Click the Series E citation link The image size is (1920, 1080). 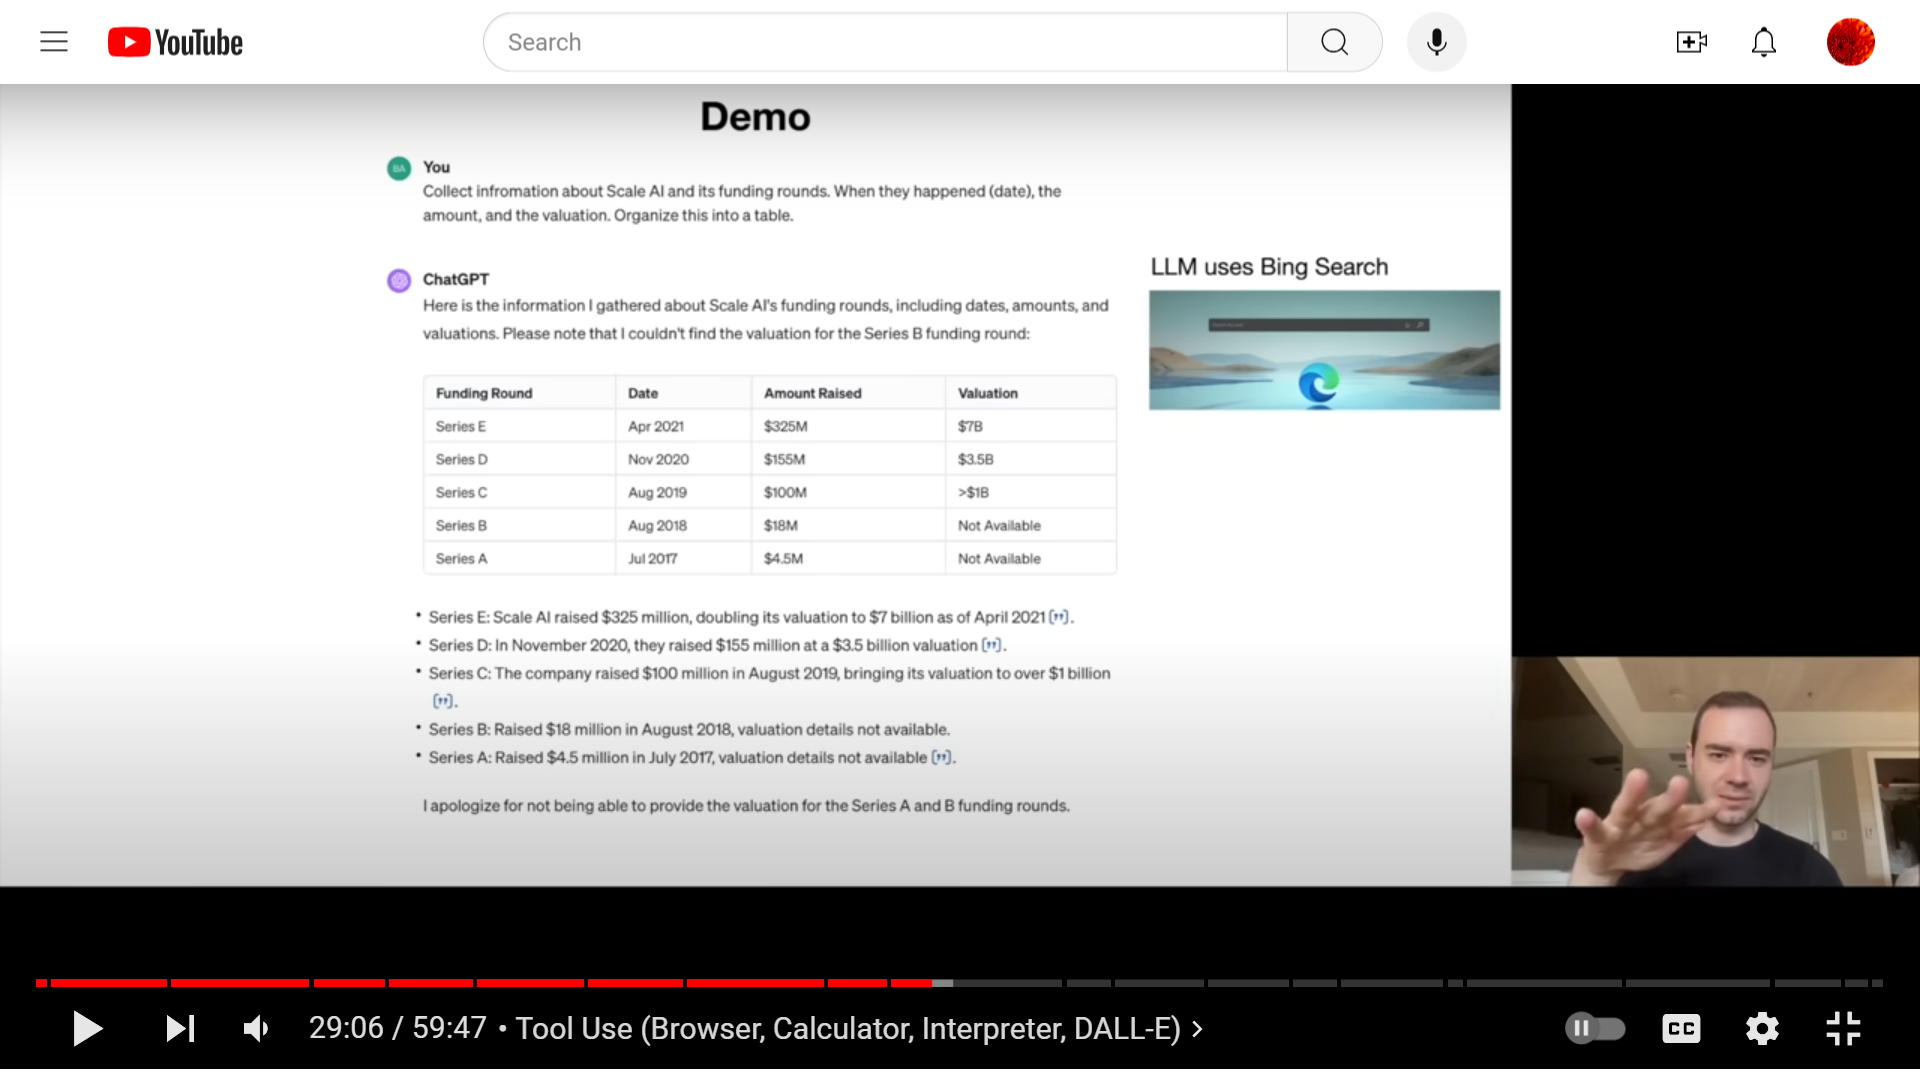pos(1059,617)
